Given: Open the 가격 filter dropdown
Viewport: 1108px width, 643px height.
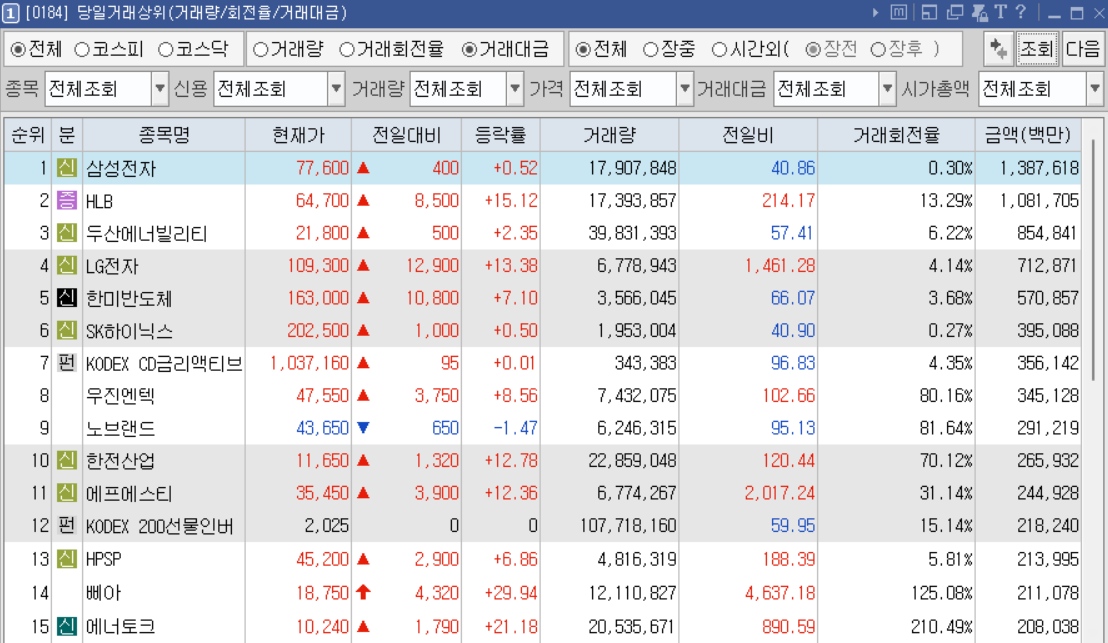Looking at the screenshot, I should pyautogui.click(x=684, y=89).
